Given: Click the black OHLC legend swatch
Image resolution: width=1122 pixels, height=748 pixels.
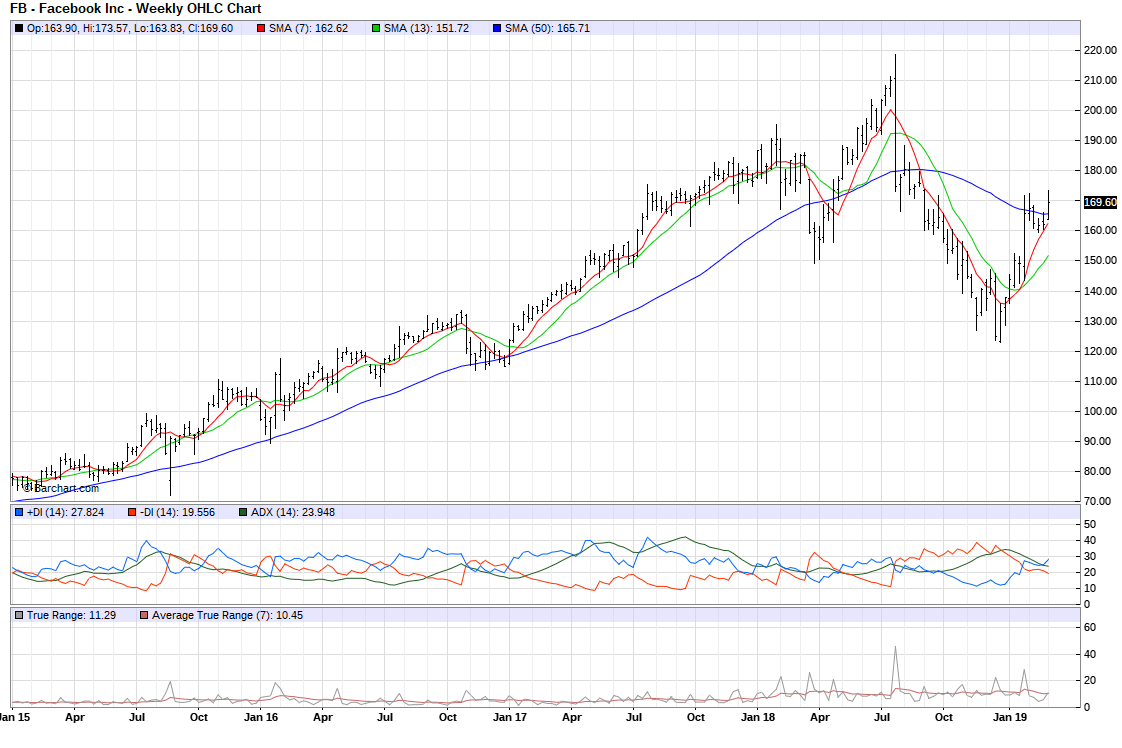Looking at the screenshot, I should click(19, 29).
